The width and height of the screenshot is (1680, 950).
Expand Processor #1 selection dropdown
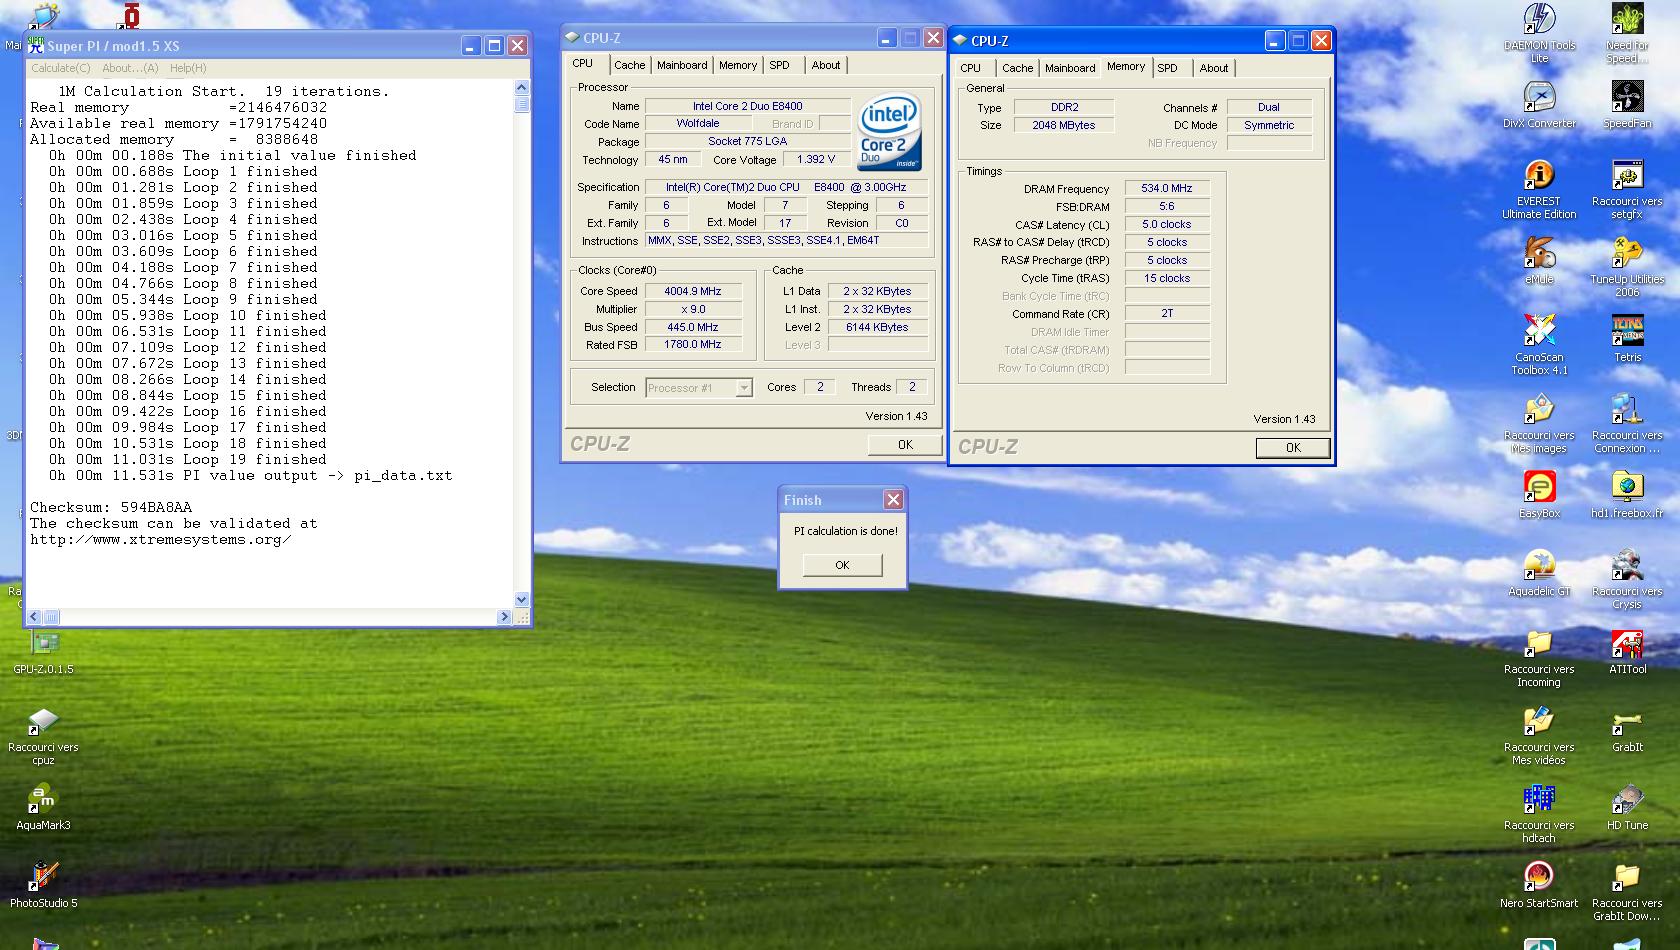click(744, 388)
